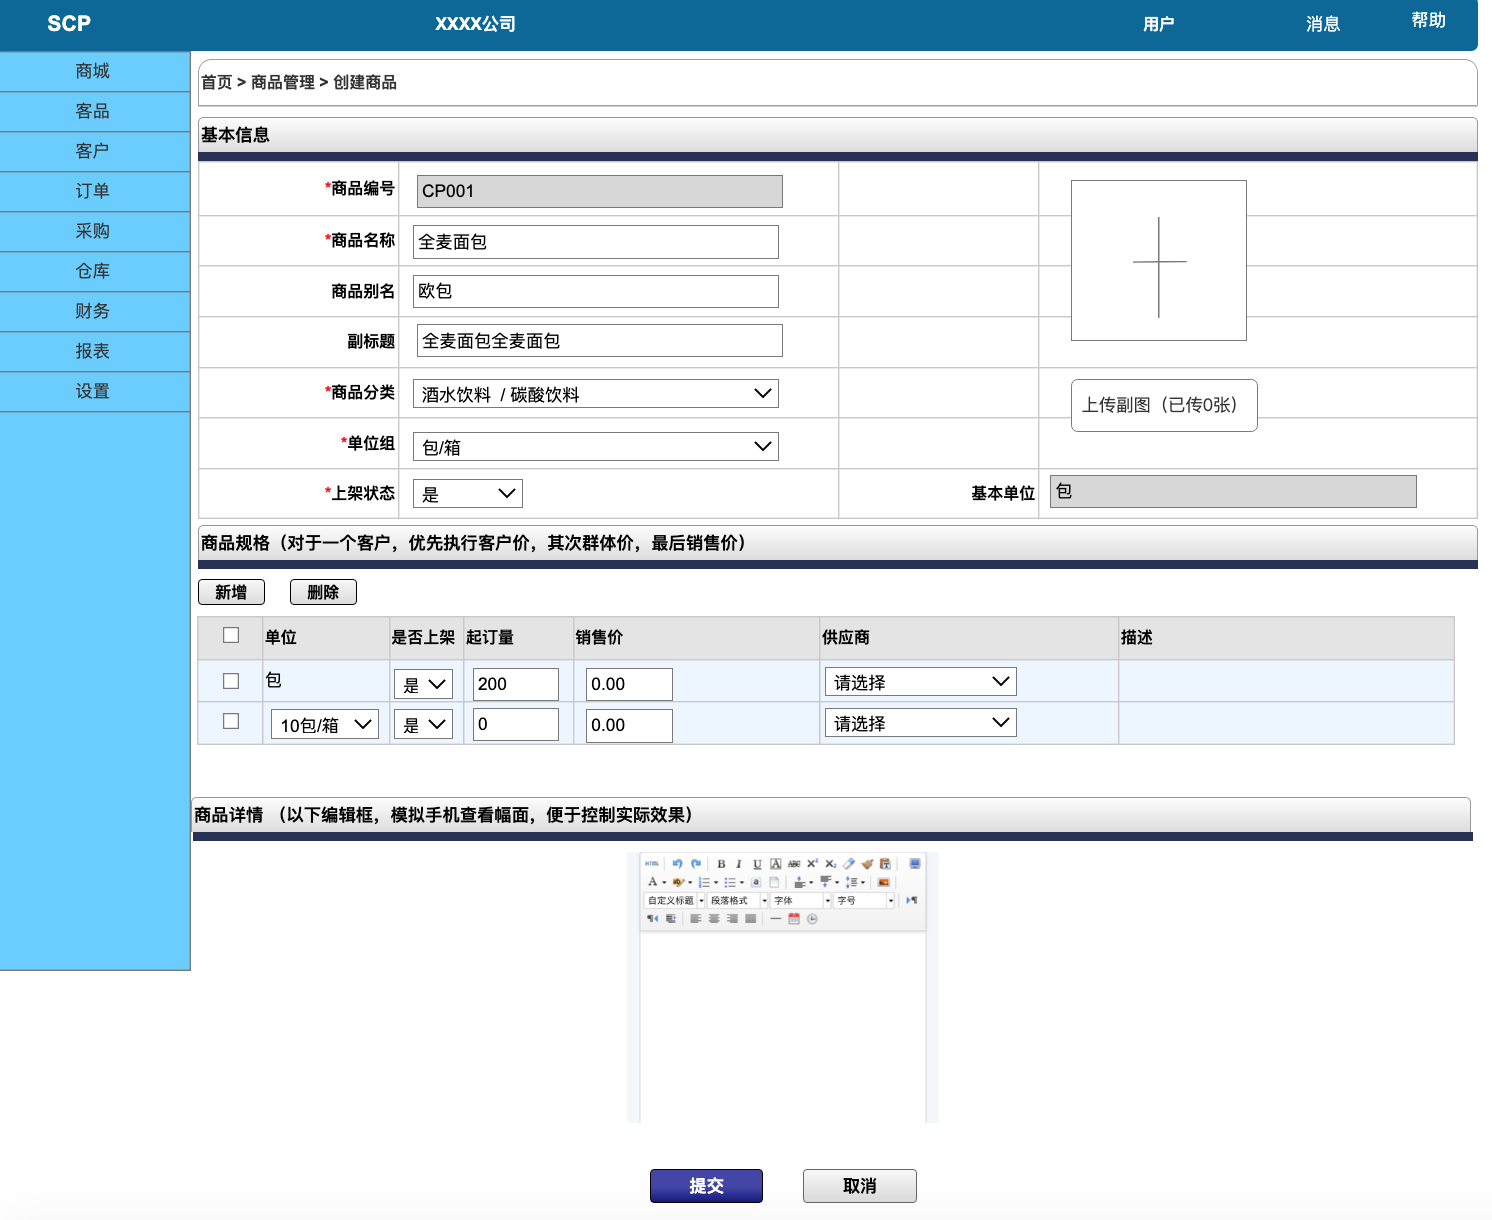
Task: Open 订单 in the sidebar
Action: click(94, 191)
